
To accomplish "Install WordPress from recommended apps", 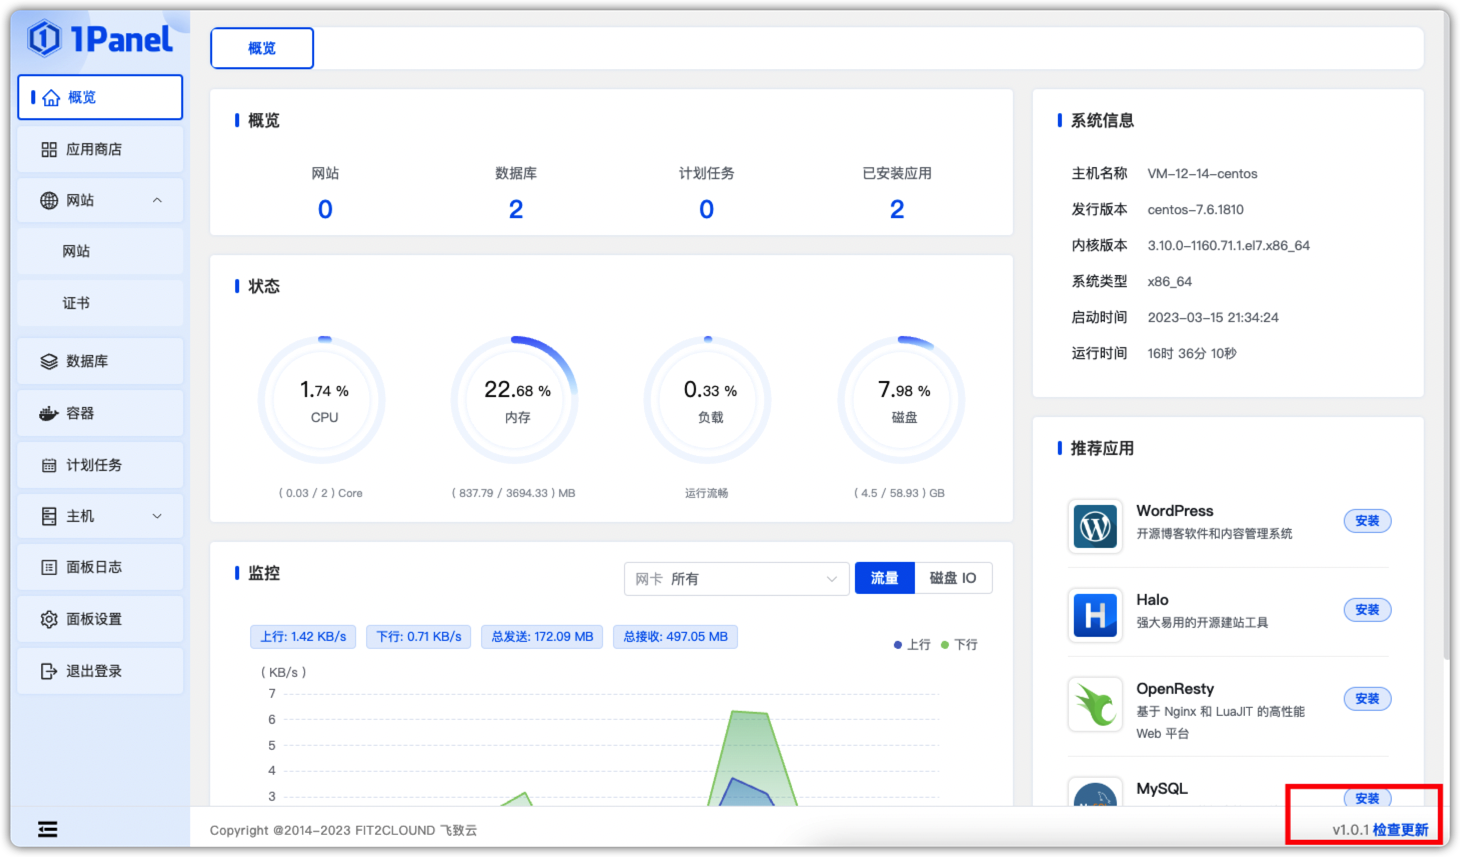I will tap(1367, 520).
